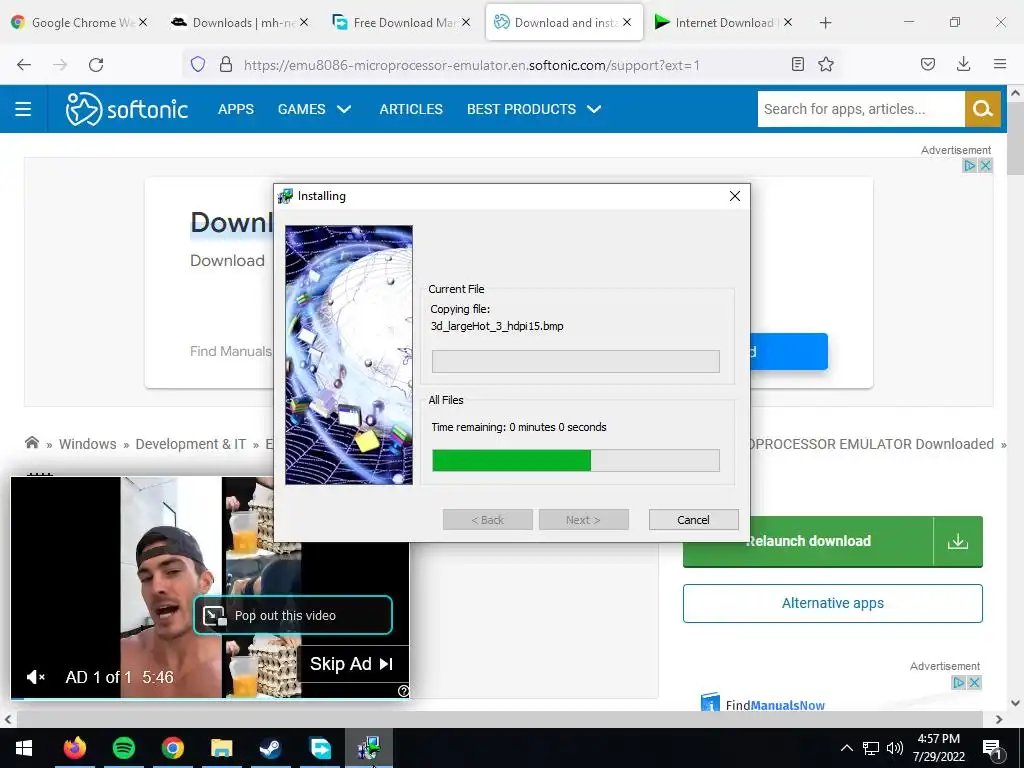Screen dimensions: 1024x768
Task: Click the home breadcrumb icon
Action: click(31, 443)
